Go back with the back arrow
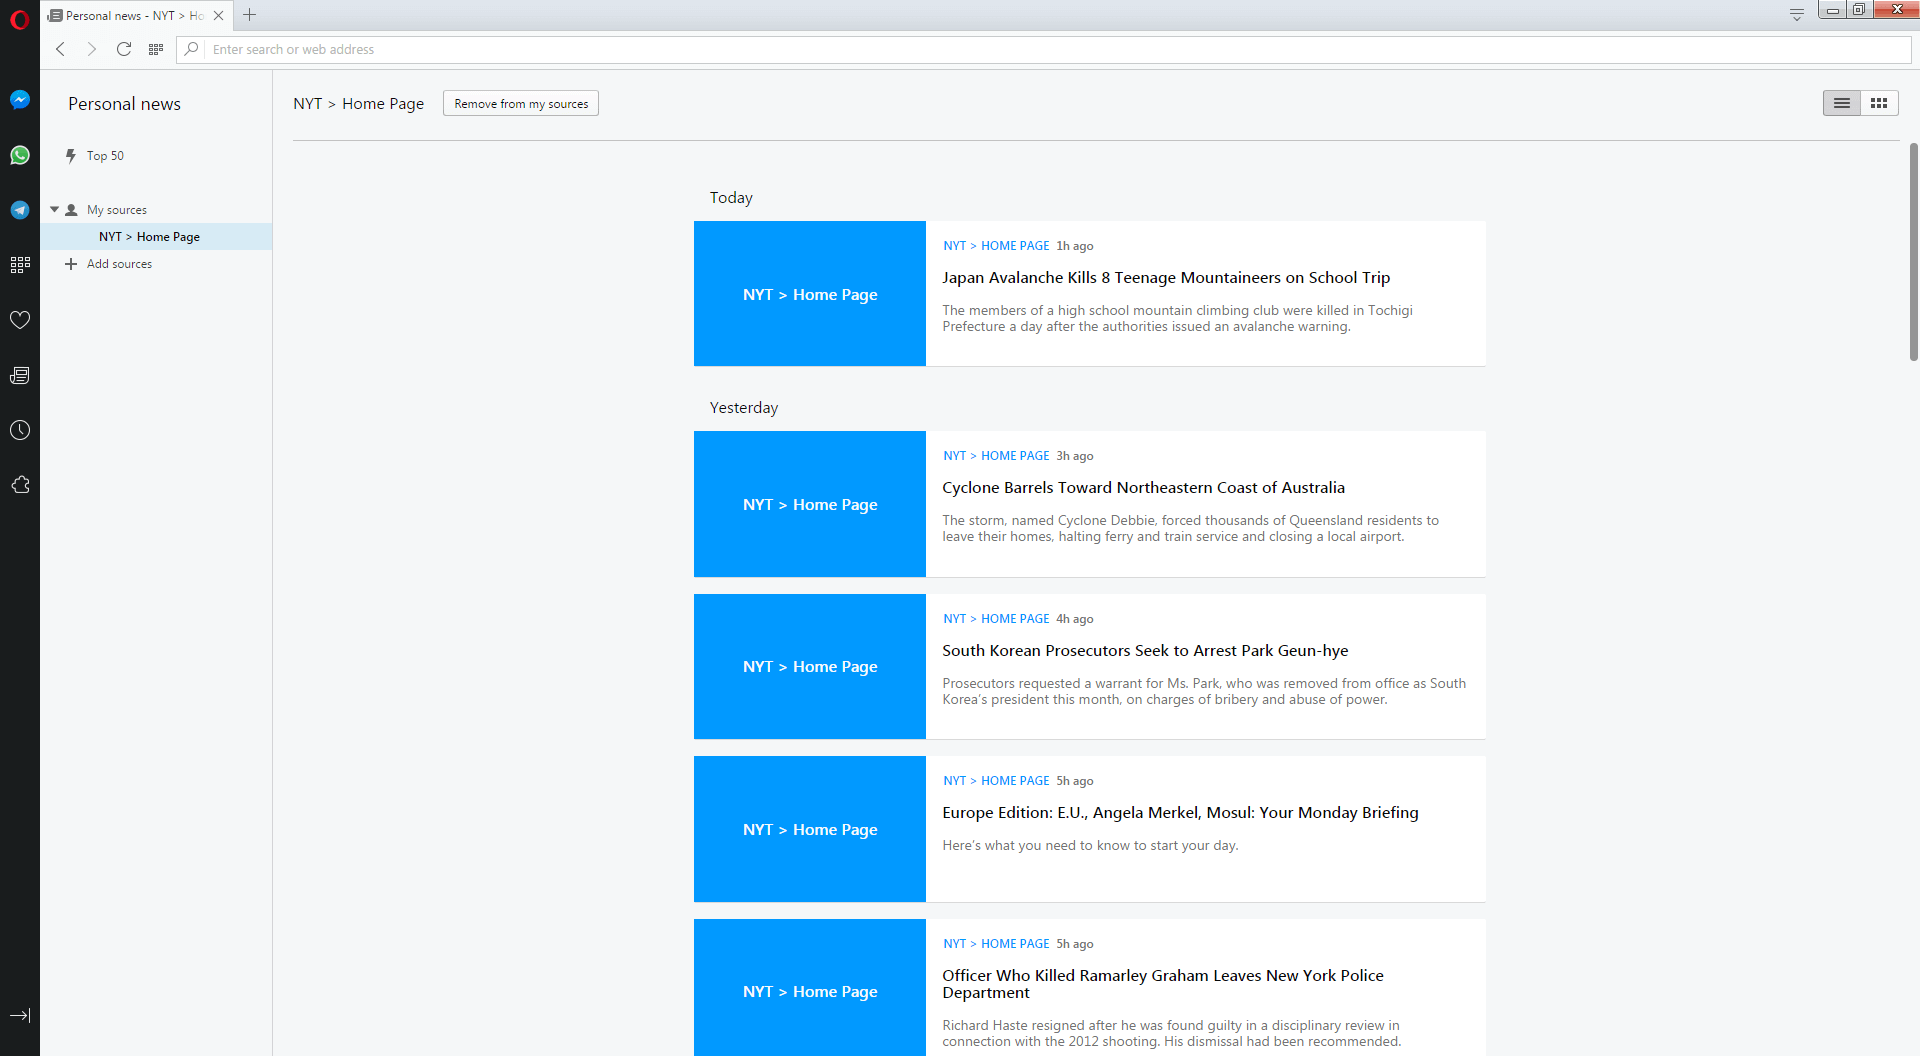This screenshot has width=1920, height=1056. pos(60,49)
